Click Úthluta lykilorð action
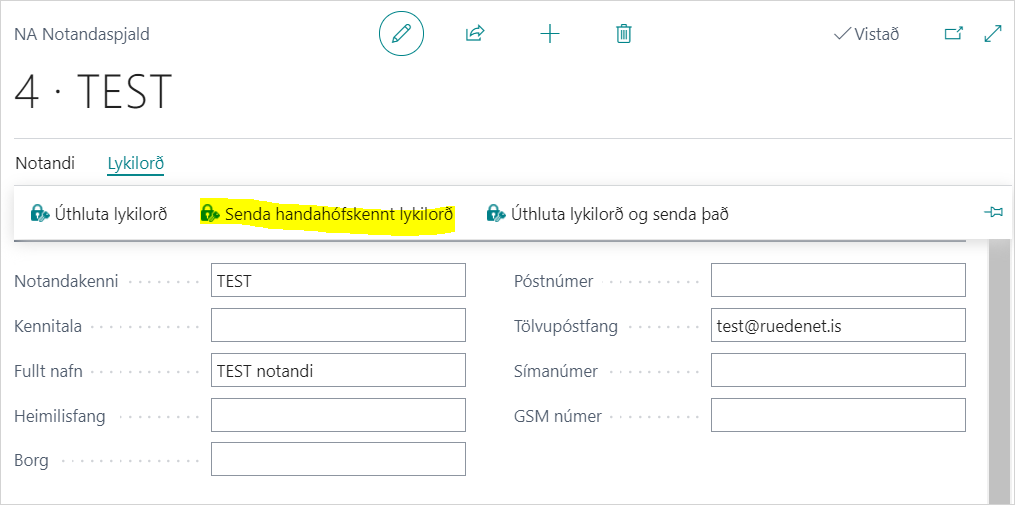 pos(99,214)
